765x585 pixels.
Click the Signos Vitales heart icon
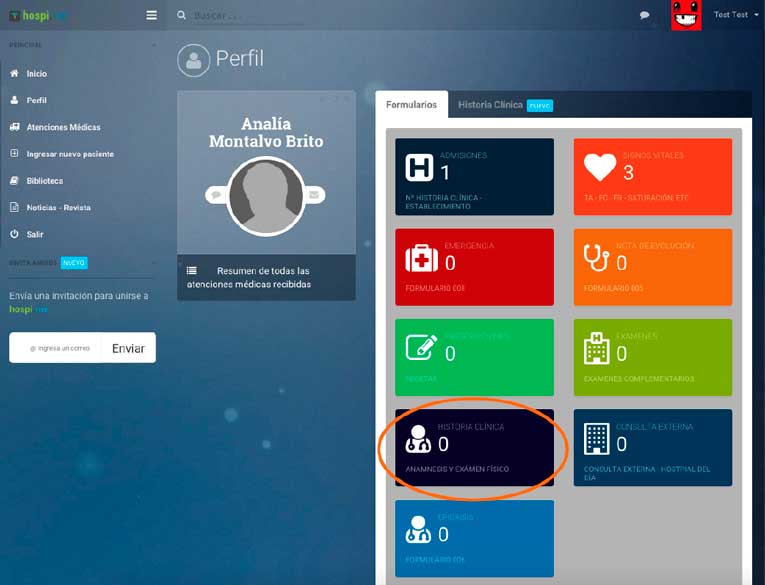[599, 168]
